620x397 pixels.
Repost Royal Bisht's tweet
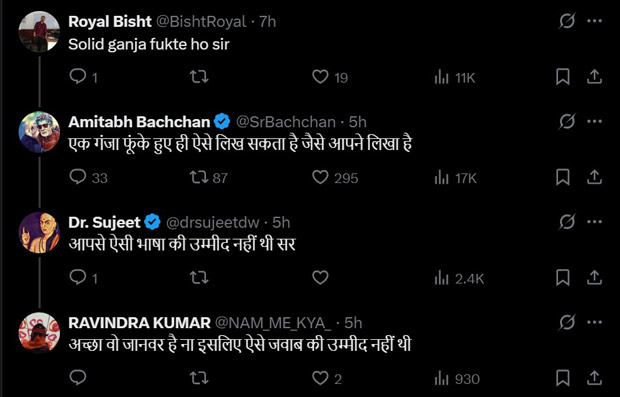[x=199, y=77]
